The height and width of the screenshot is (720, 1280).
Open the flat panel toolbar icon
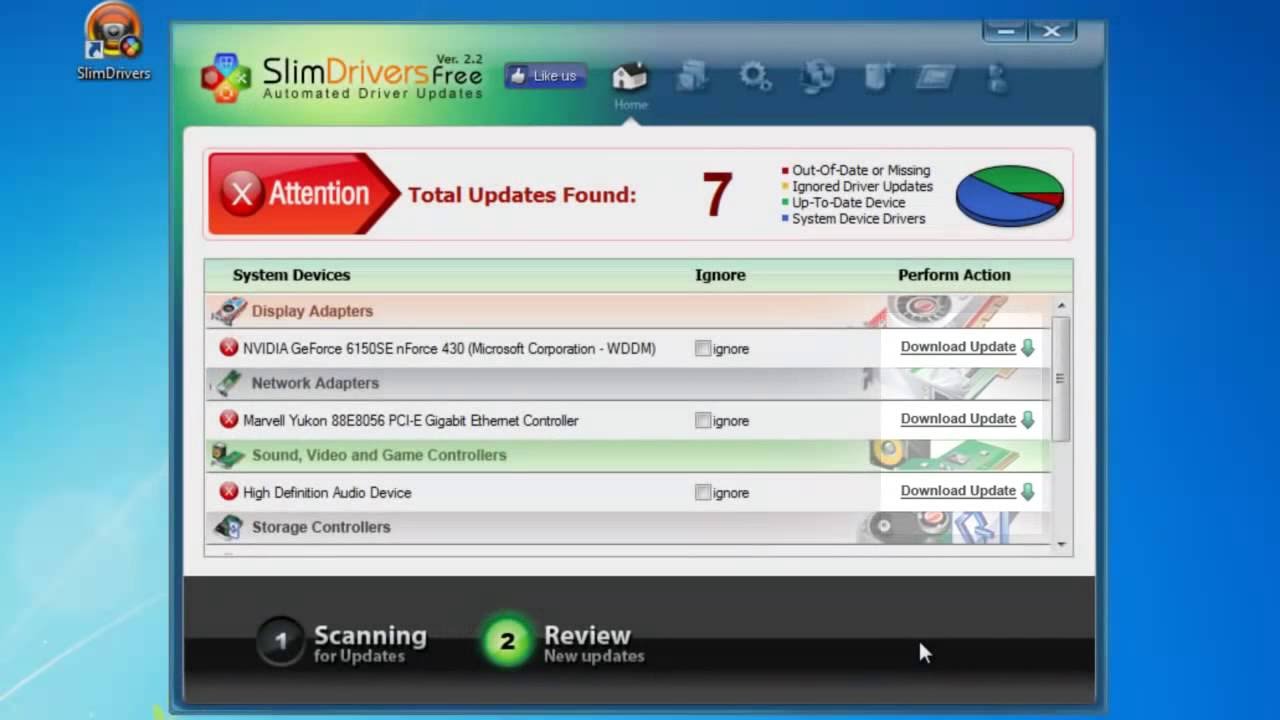(x=937, y=77)
